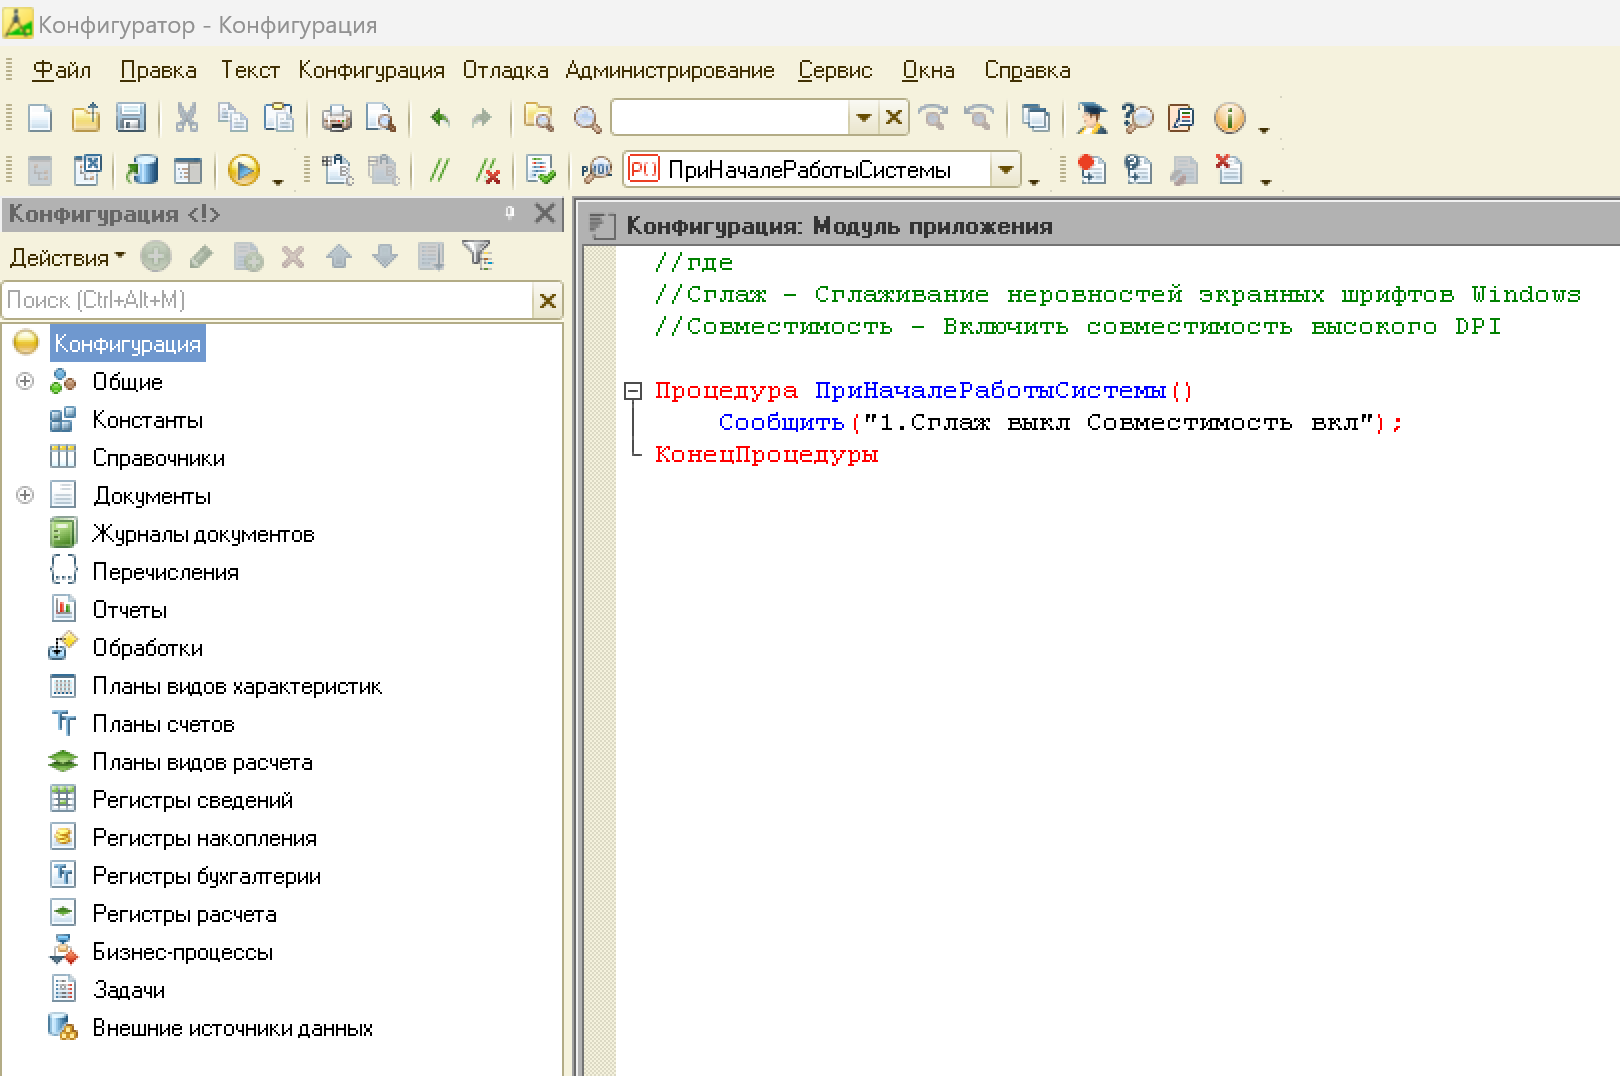The image size is (1620, 1076).
Task: Click the Find in files folder icon
Action: [x=539, y=118]
